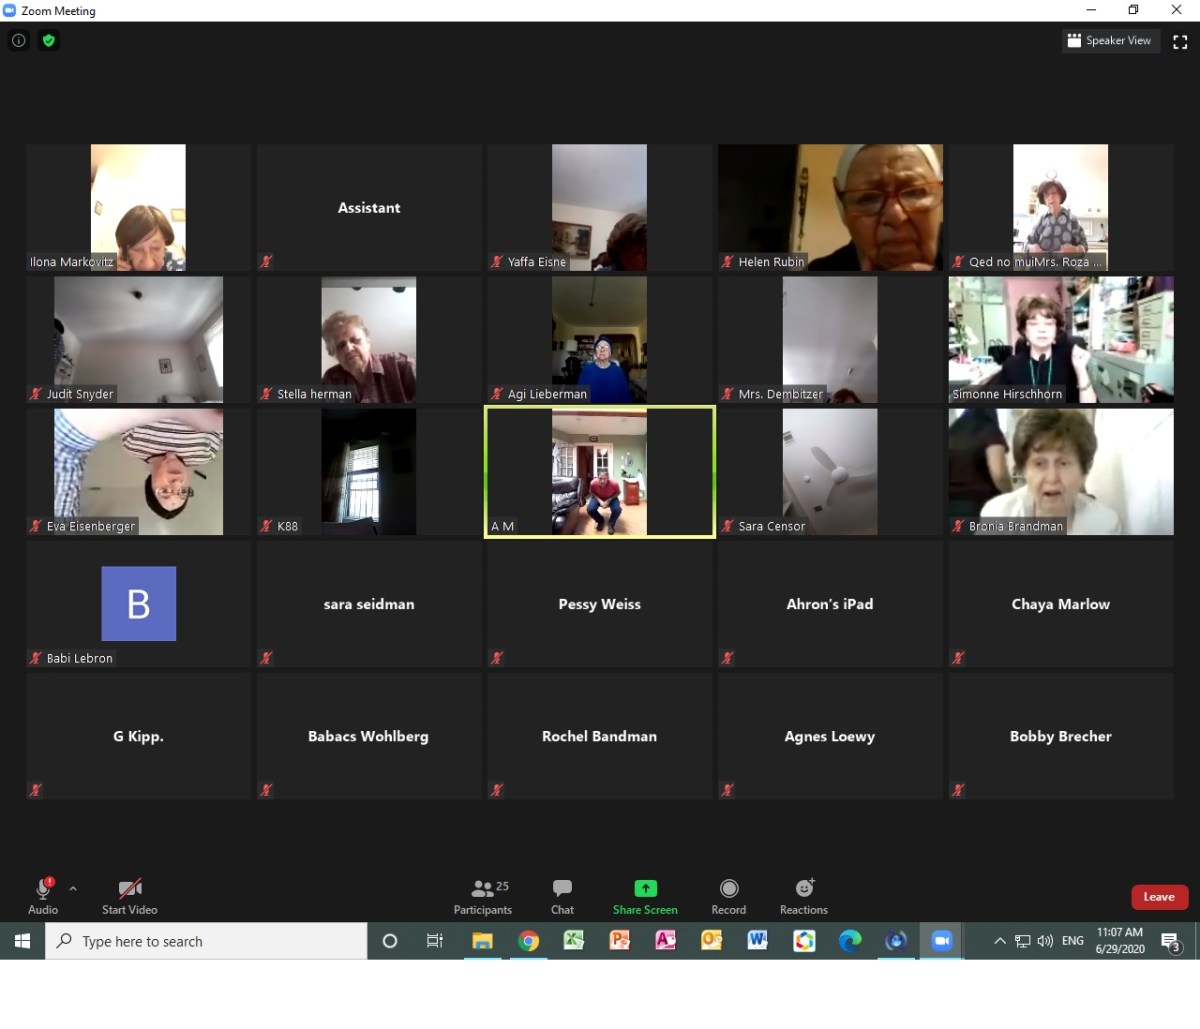
Task: Click the green encryption shield icon
Action: click(48, 41)
